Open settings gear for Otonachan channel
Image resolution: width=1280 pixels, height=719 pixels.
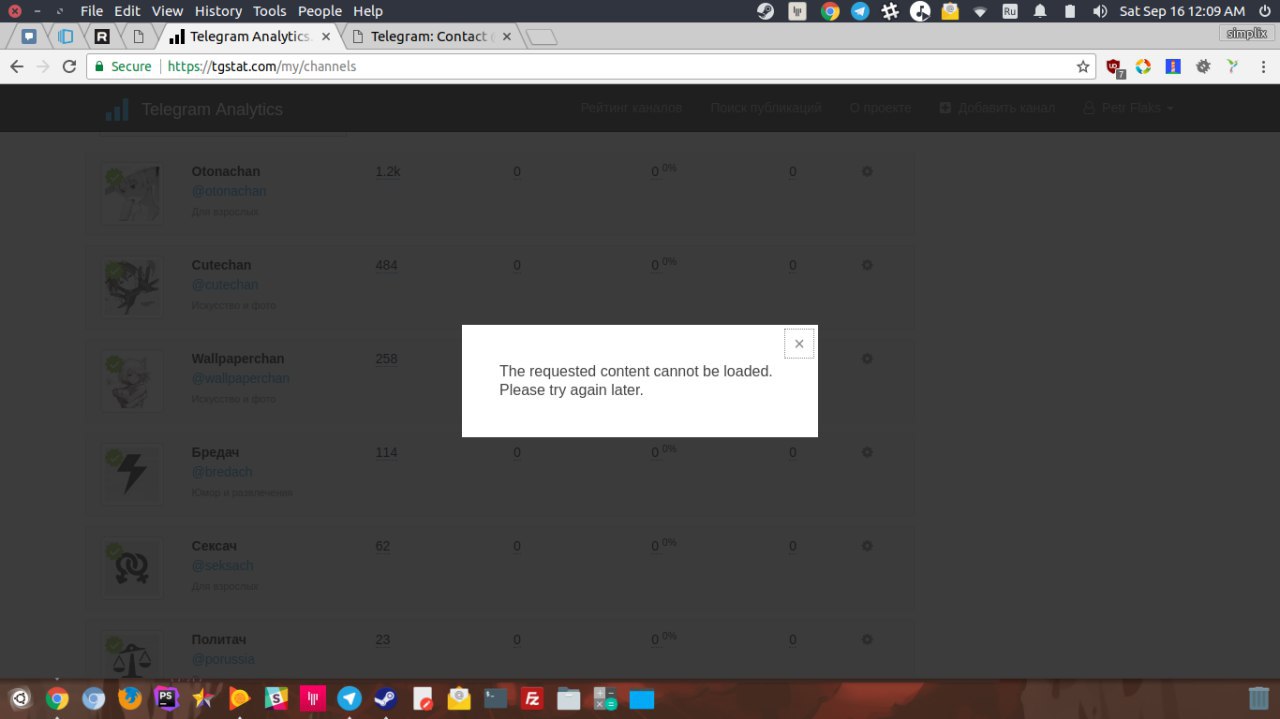click(867, 171)
